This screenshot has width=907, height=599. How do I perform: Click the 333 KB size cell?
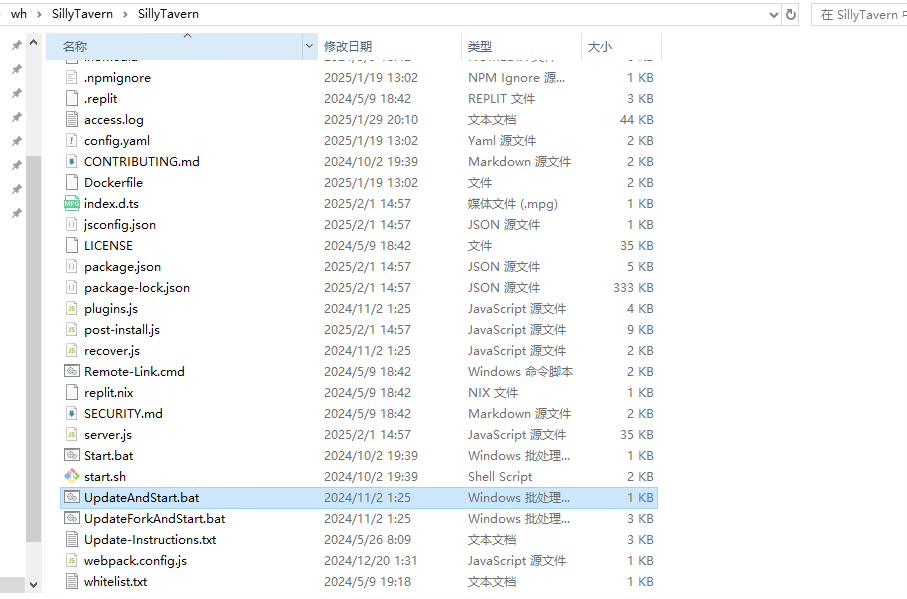point(633,287)
